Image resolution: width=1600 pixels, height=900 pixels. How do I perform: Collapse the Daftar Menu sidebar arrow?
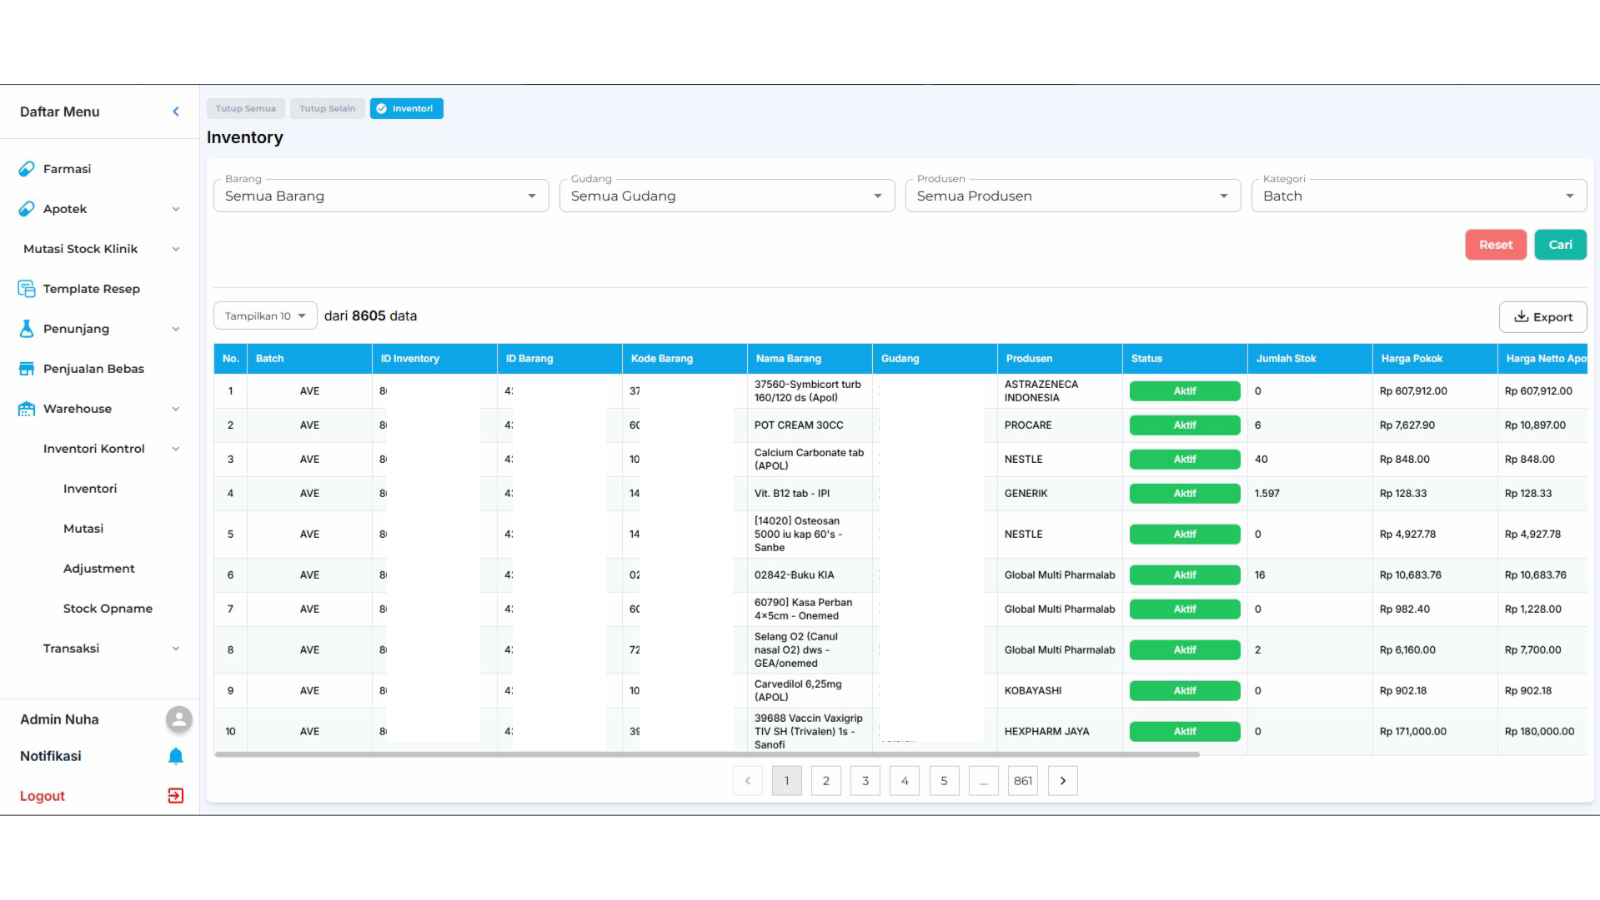click(x=176, y=112)
